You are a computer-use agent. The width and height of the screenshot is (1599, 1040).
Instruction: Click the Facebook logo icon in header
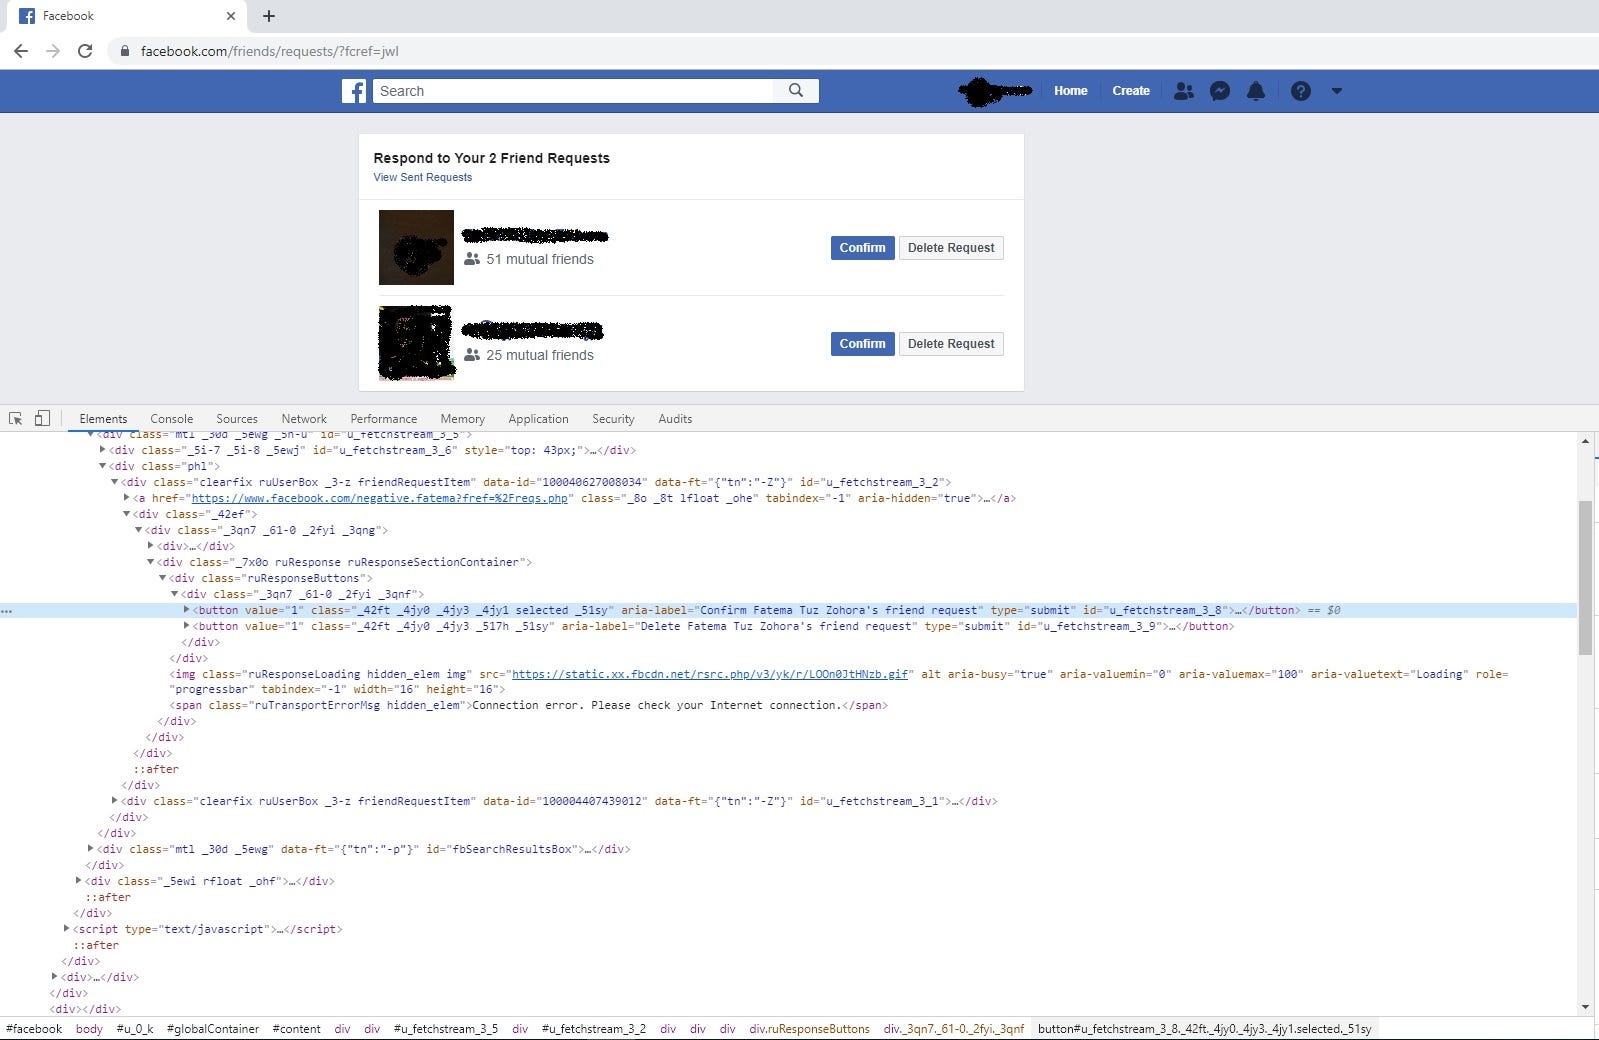(x=354, y=91)
